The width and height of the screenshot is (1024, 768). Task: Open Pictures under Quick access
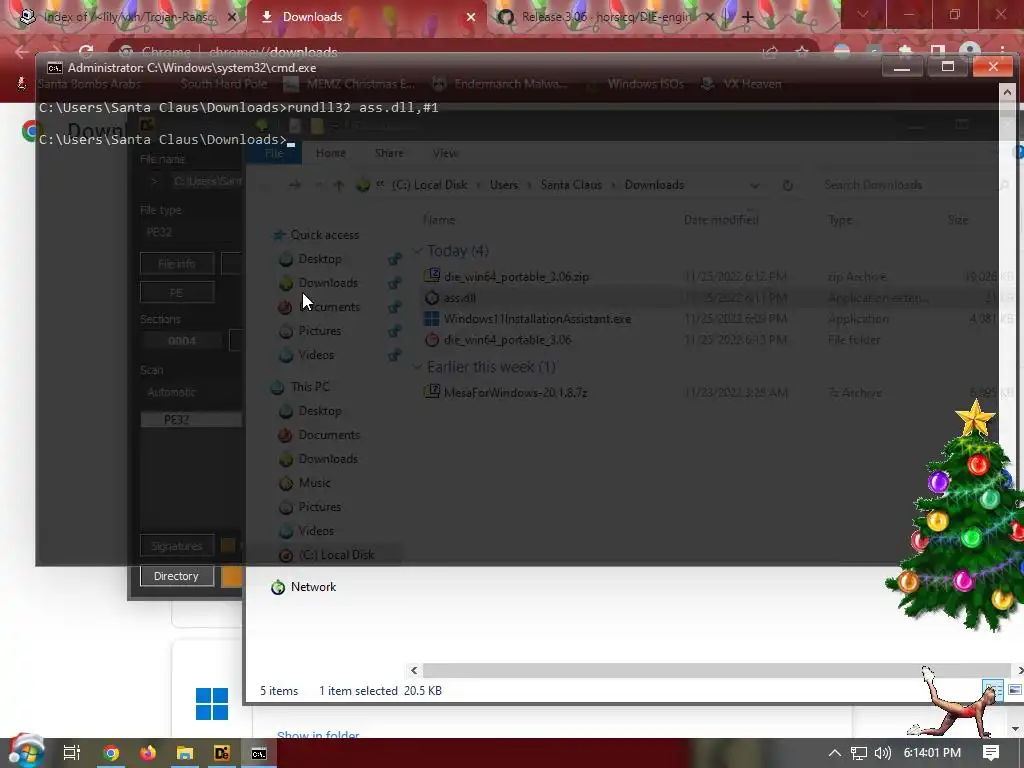point(319,331)
